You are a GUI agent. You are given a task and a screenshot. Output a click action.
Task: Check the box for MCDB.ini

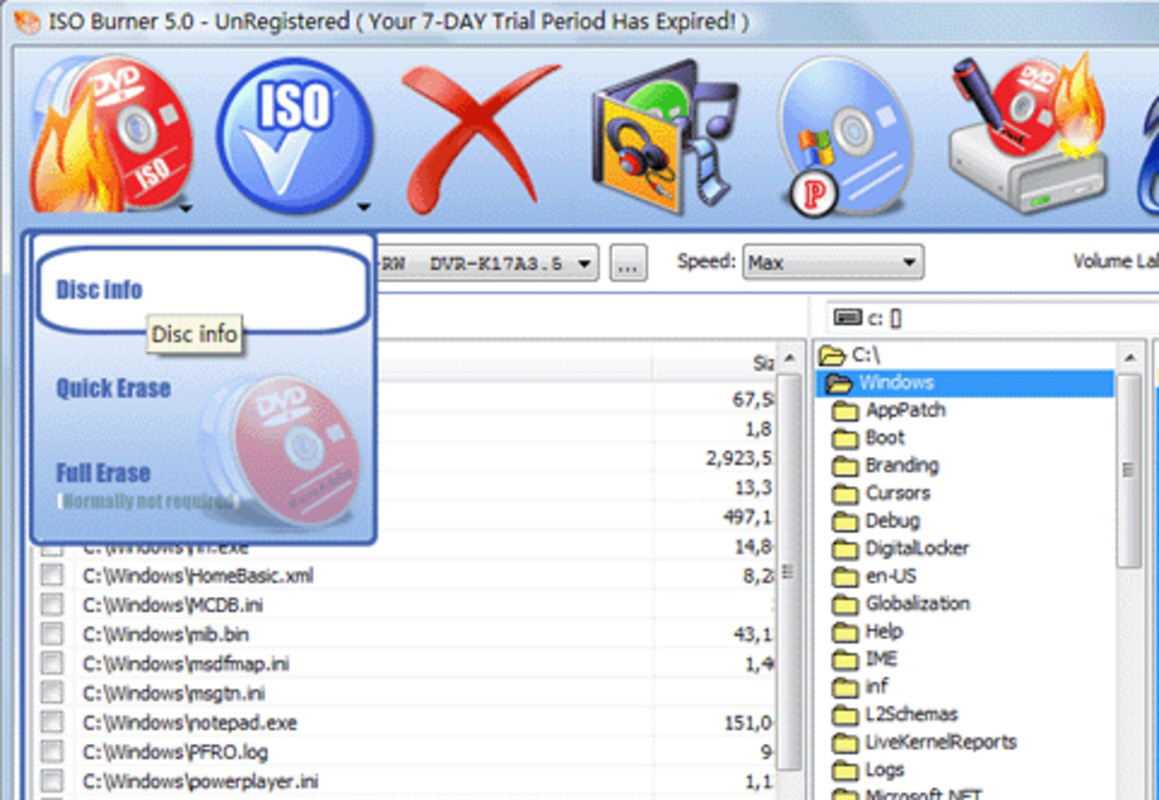(x=52, y=605)
